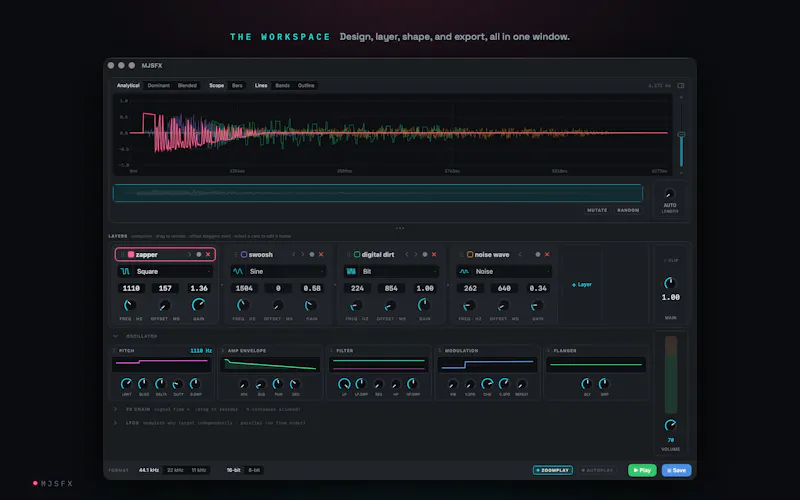Viewport: 800px width, 500px height.
Task: Collapse the Amp Envelope panel
Action: [223, 351]
